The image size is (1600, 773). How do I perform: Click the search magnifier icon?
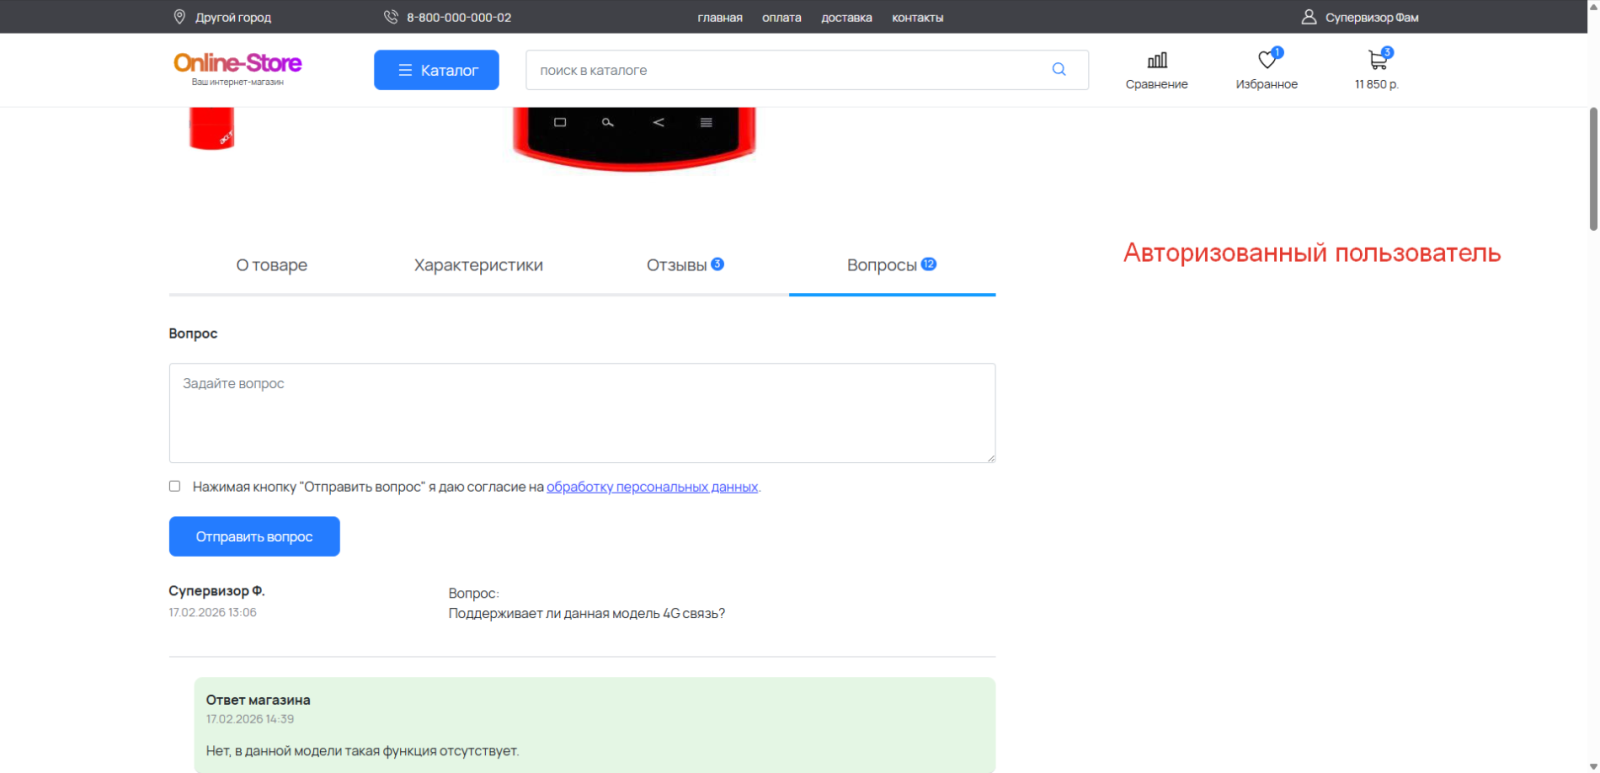[1058, 69]
